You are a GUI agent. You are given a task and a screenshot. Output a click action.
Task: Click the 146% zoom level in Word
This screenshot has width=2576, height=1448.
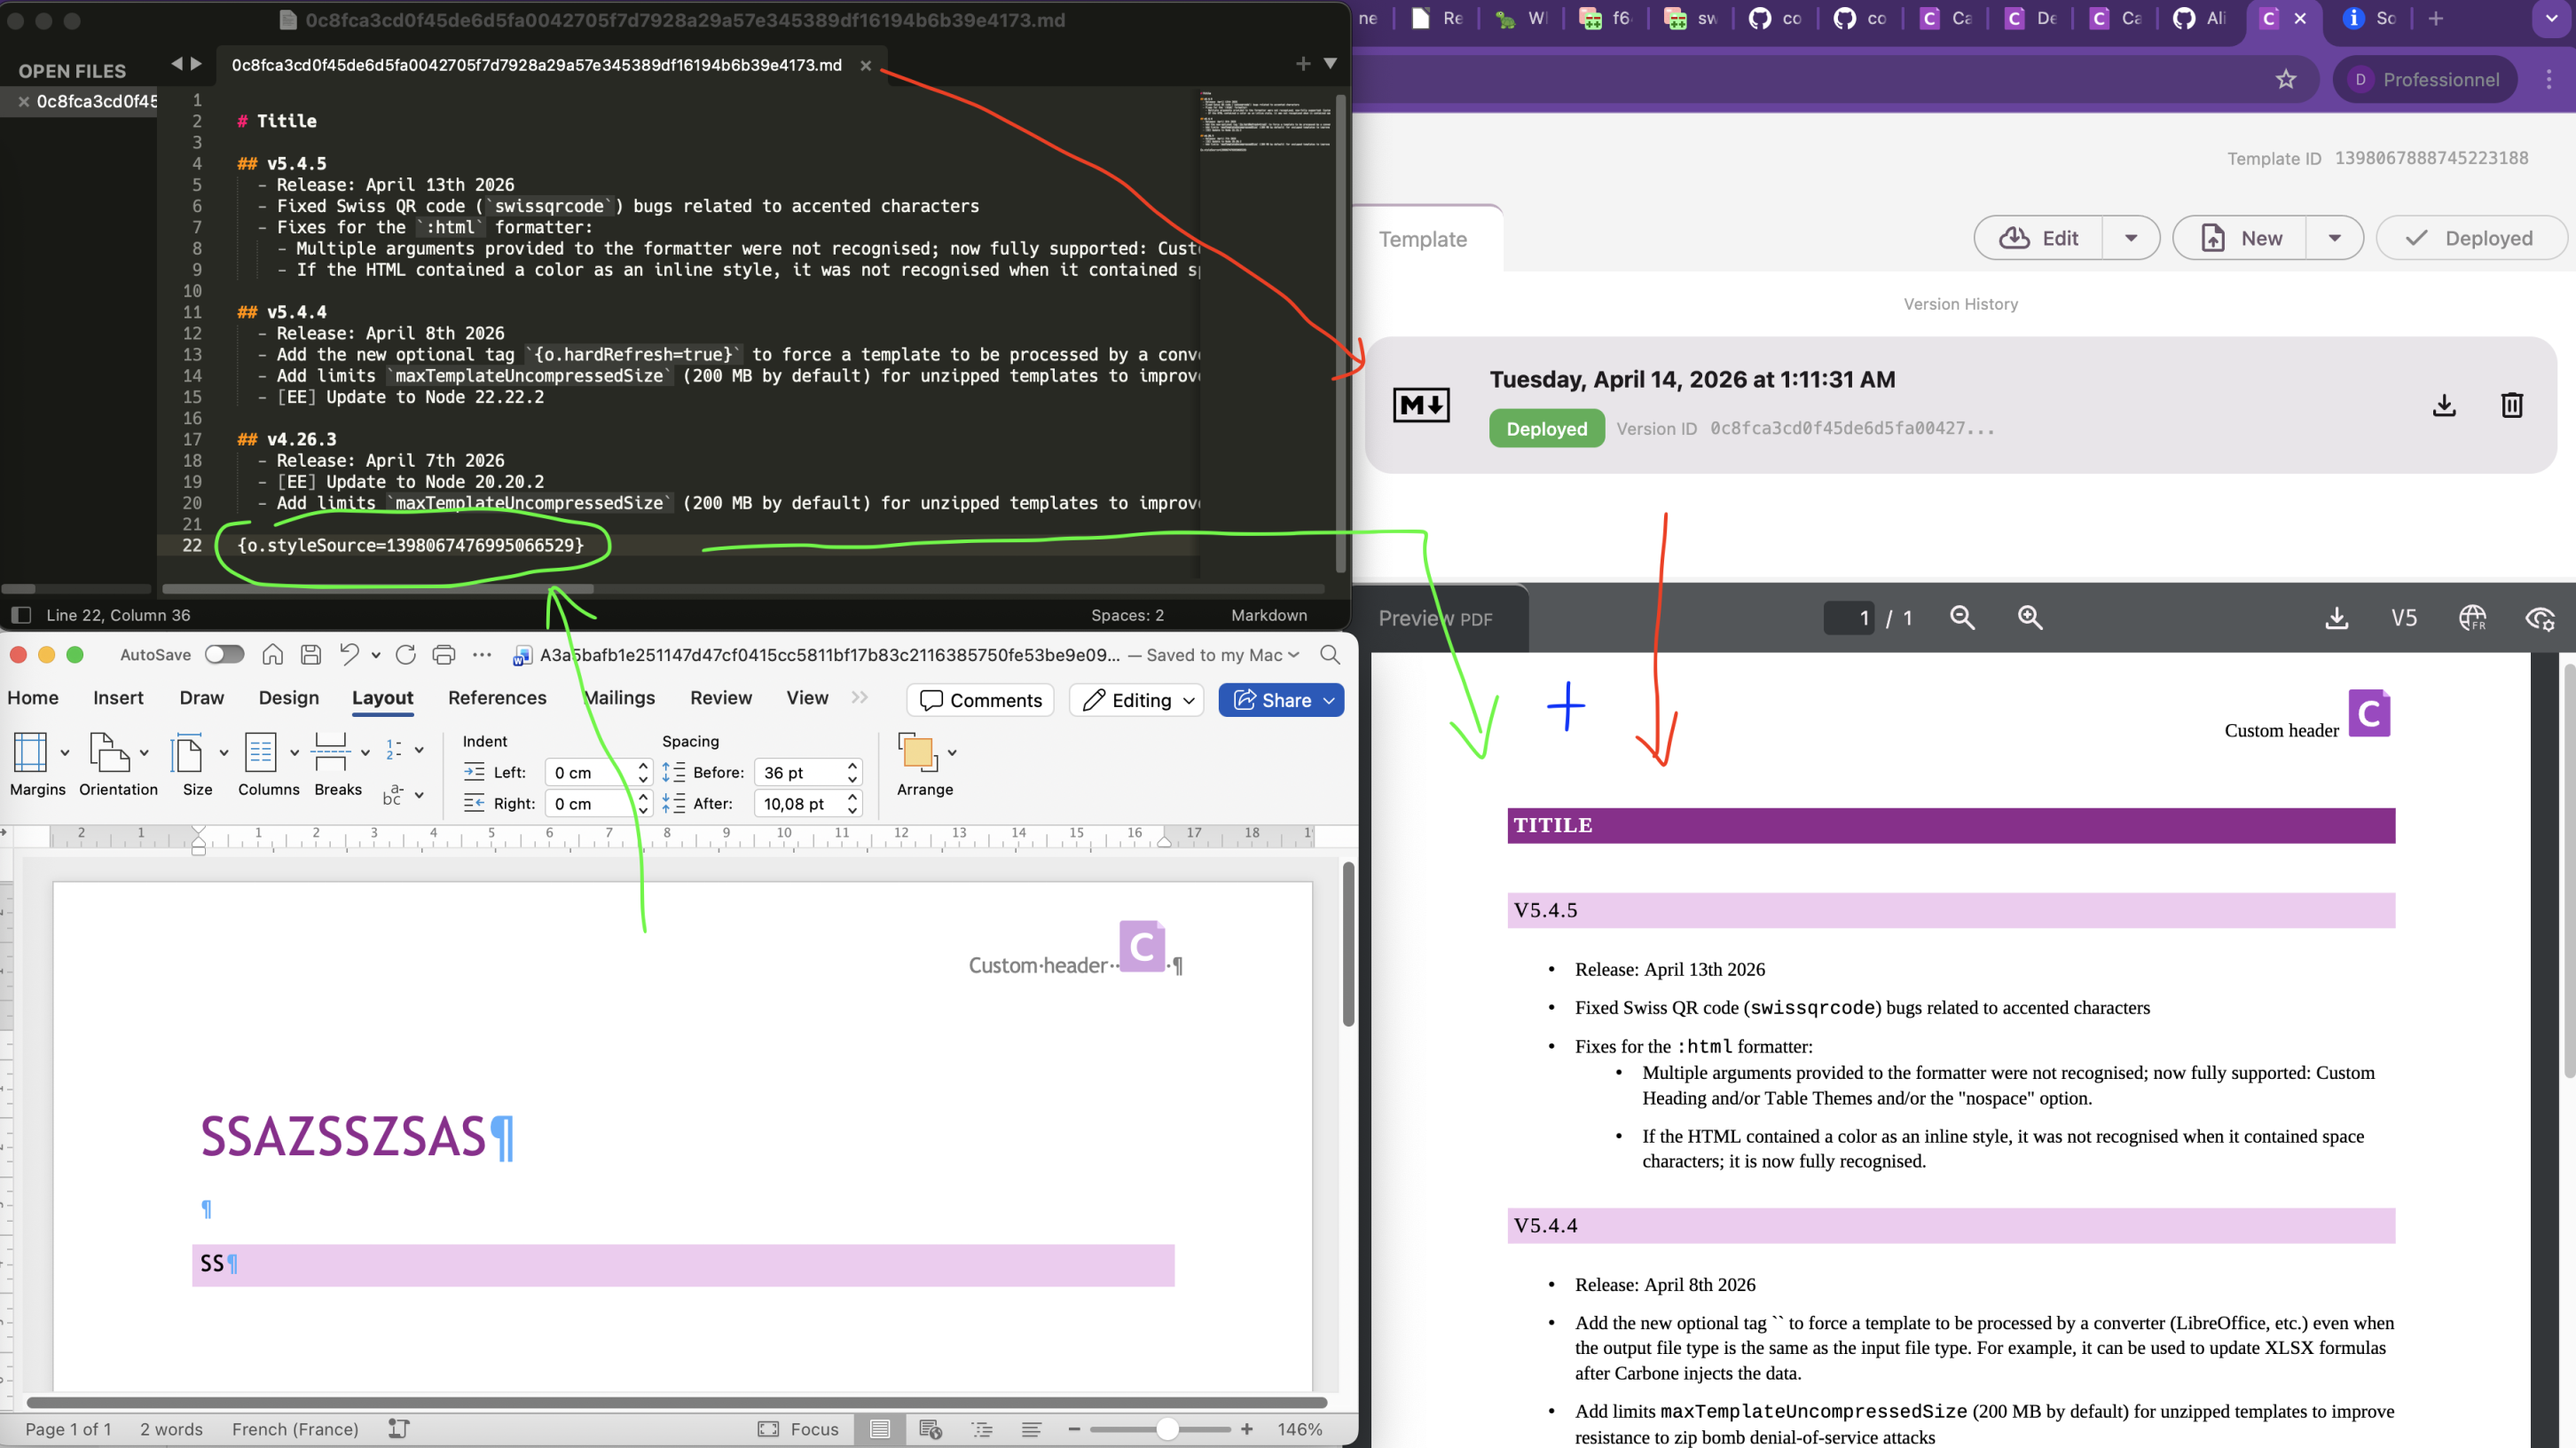pos(1299,1429)
